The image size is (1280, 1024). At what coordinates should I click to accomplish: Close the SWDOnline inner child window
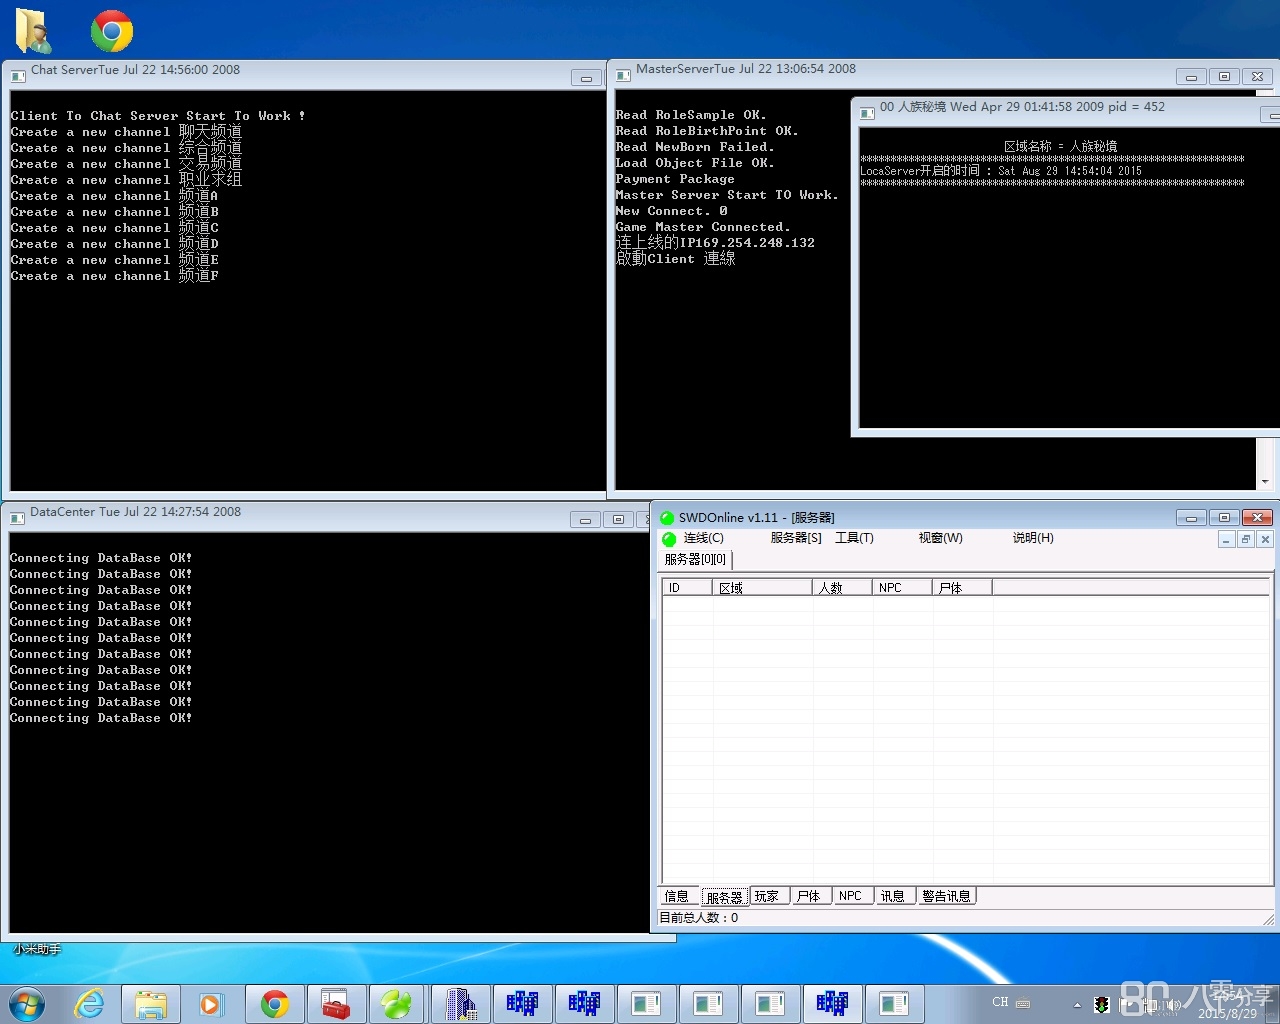[1265, 540]
